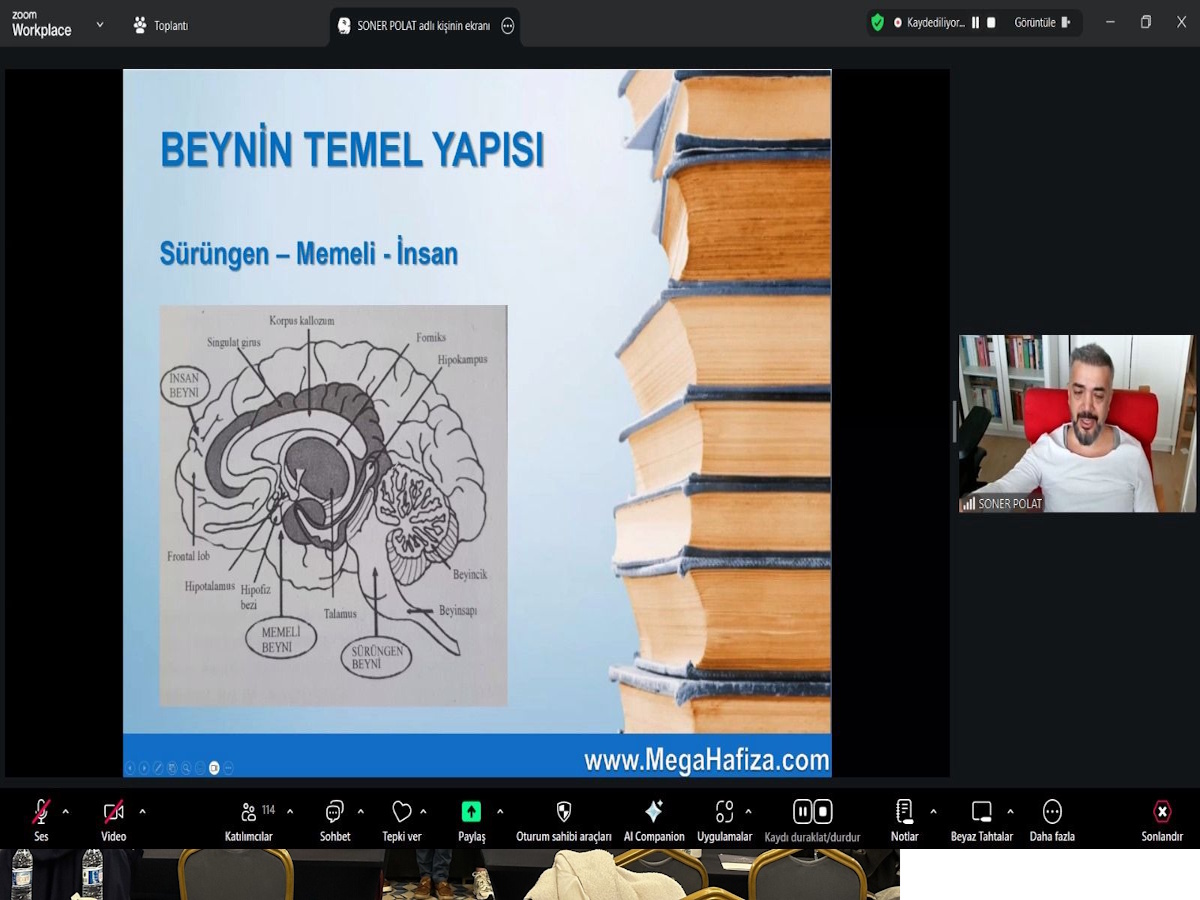Open Daha fazla more options
The width and height of the screenshot is (1200, 900).
click(x=1052, y=812)
